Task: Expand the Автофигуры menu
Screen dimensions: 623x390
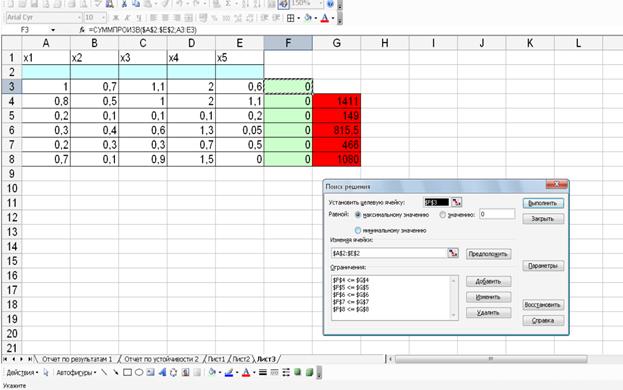Action: [76, 373]
